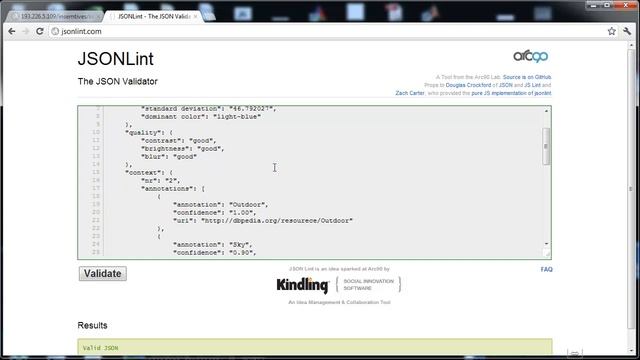Click the Valid JSON result message
The image size is (640, 360).
100,348
